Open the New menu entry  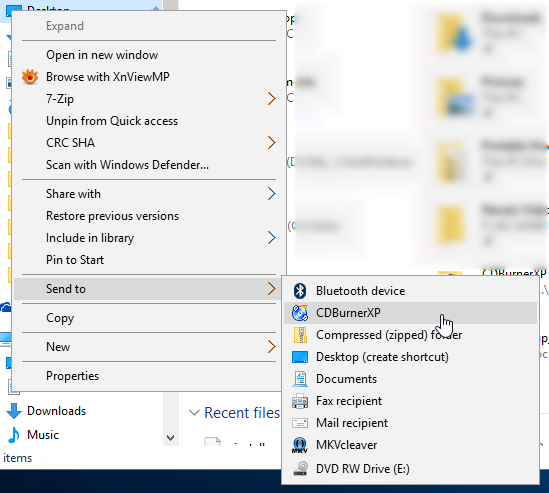coord(149,347)
